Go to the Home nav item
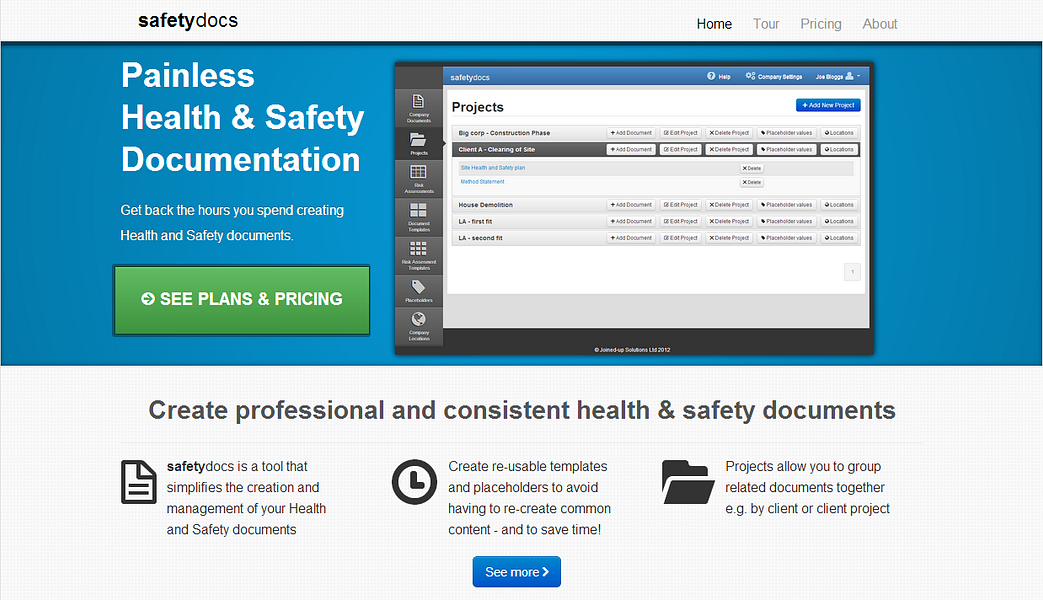The image size is (1043, 600). tap(714, 24)
